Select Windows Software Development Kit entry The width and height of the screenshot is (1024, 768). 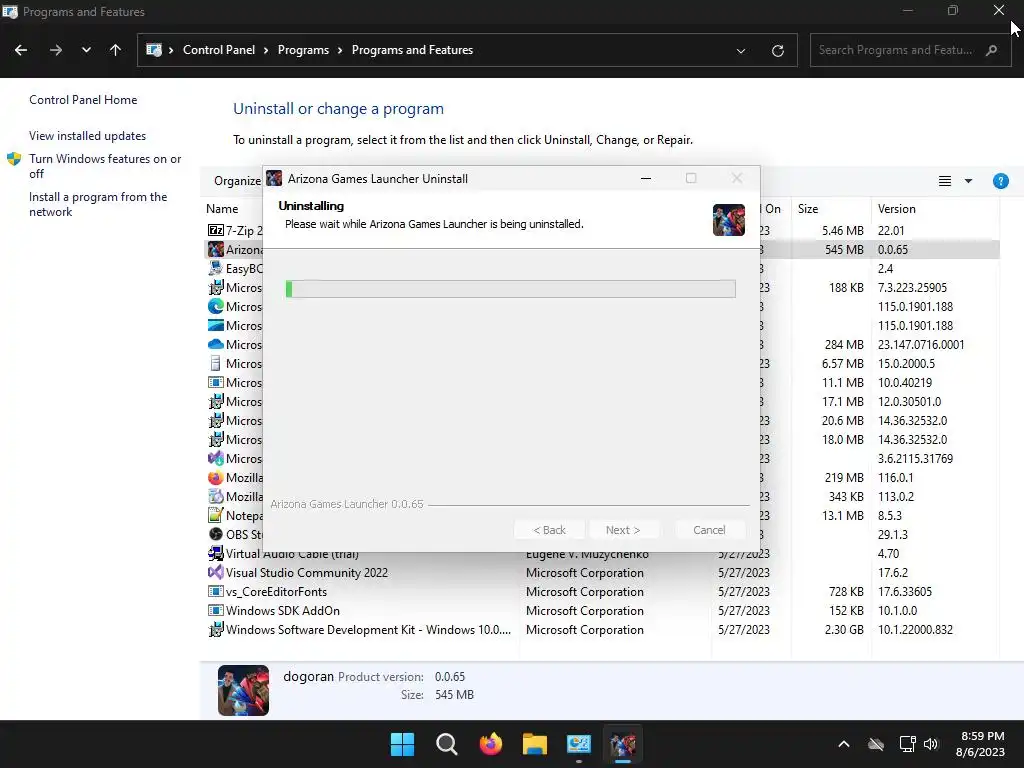(x=368, y=630)
